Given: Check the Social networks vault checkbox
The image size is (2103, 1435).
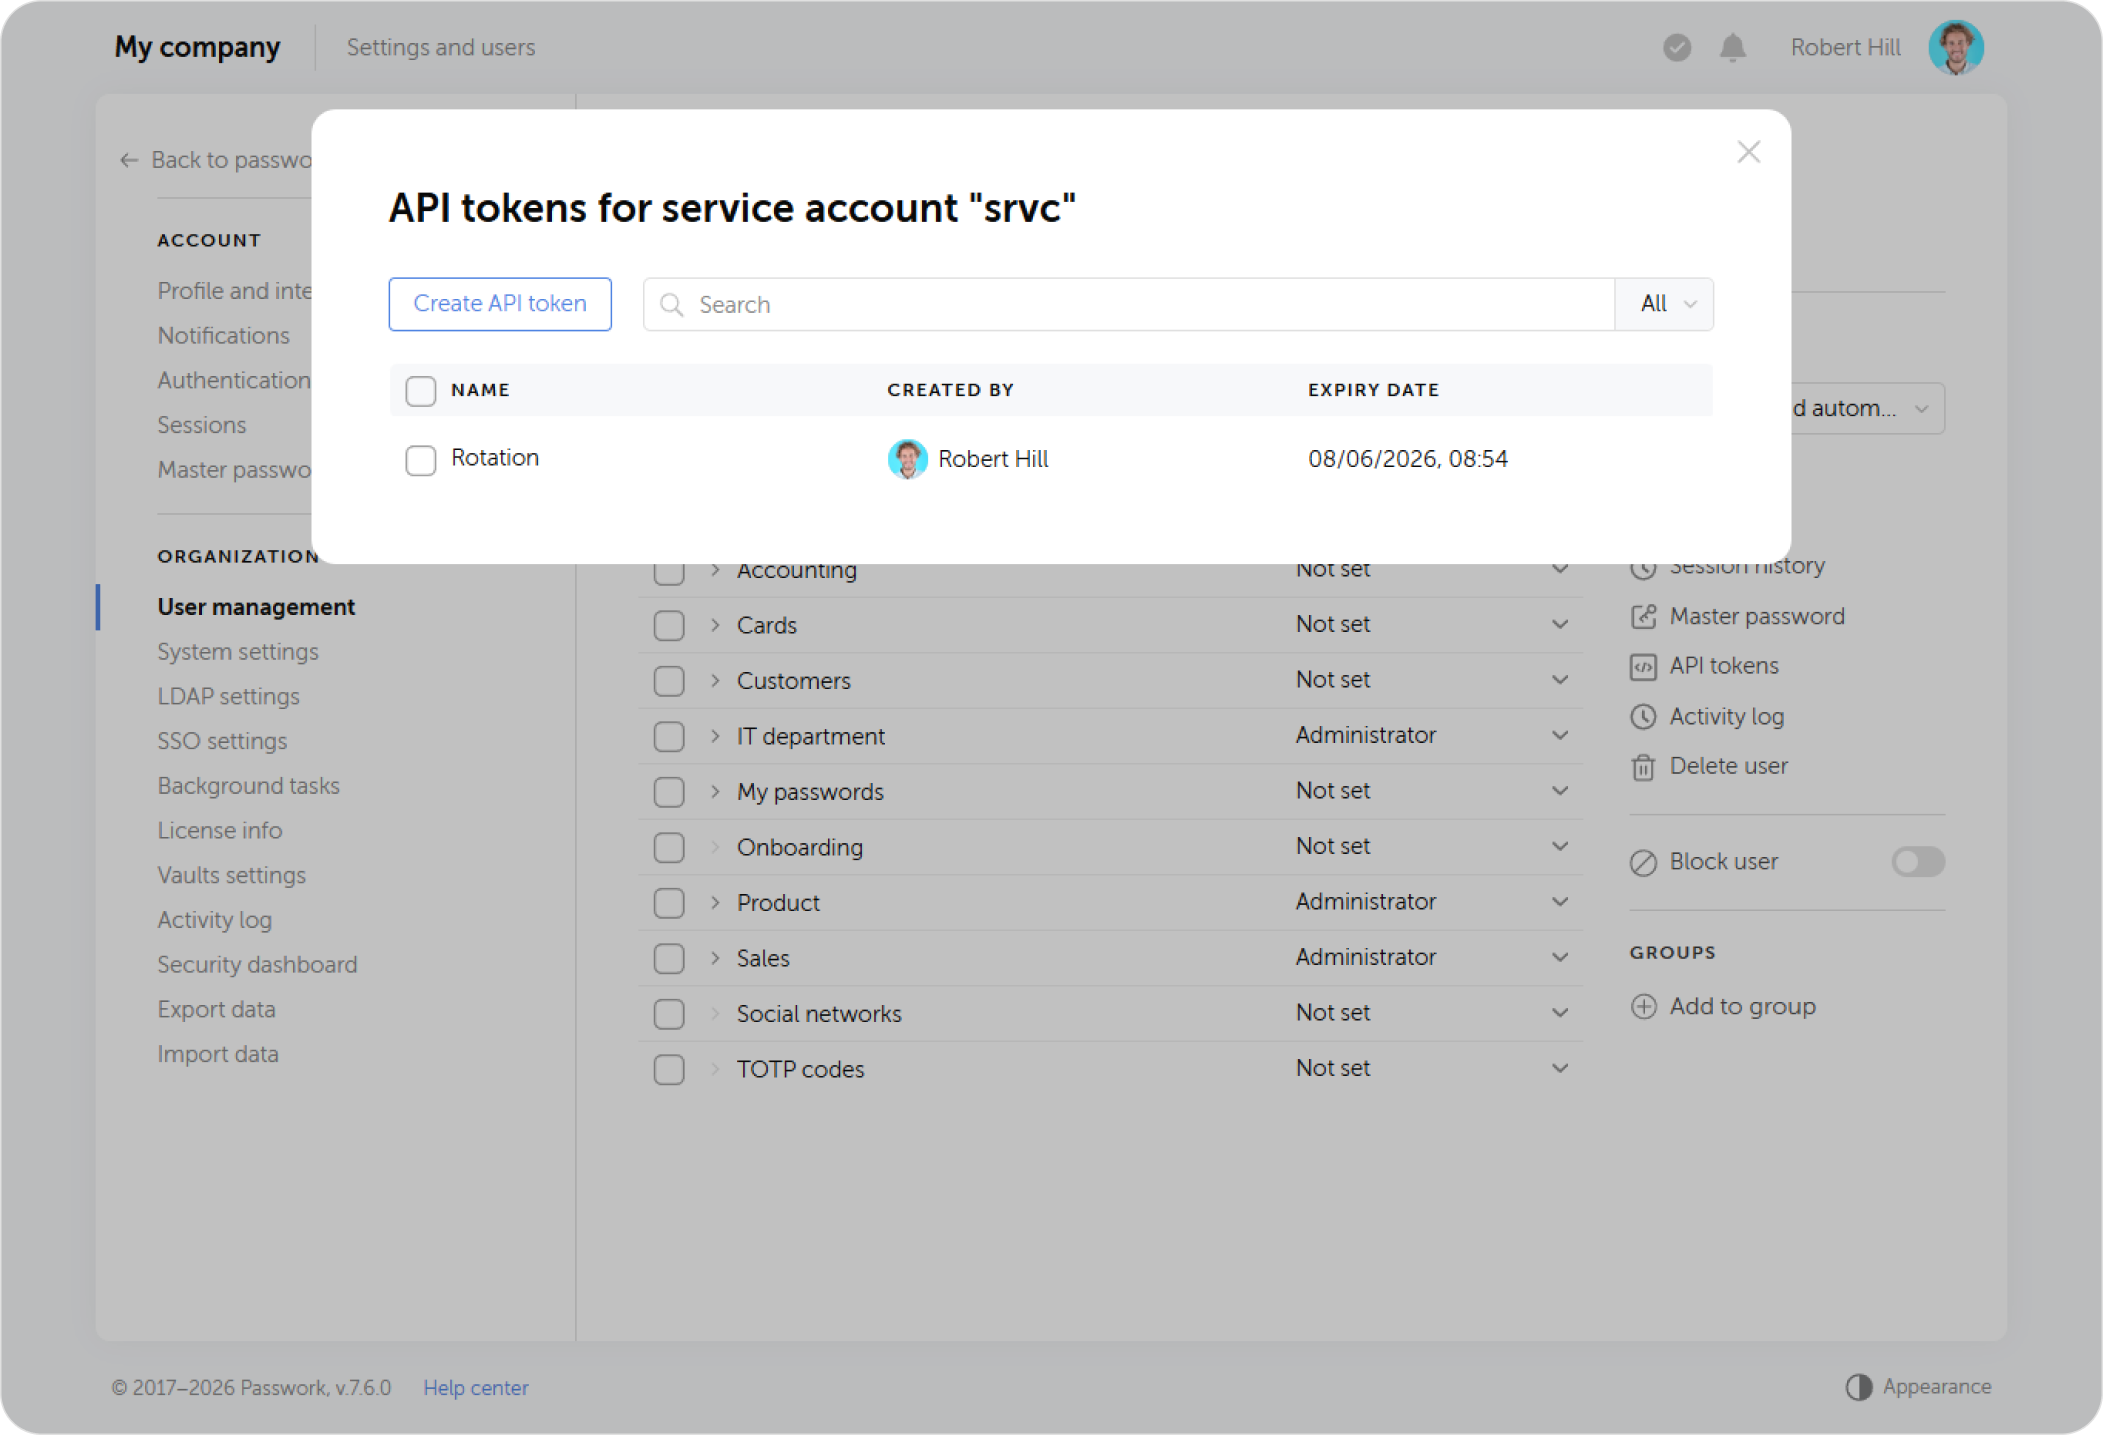Looking at the screenshot, I should pyautogui.click(x=669, y=1014).
